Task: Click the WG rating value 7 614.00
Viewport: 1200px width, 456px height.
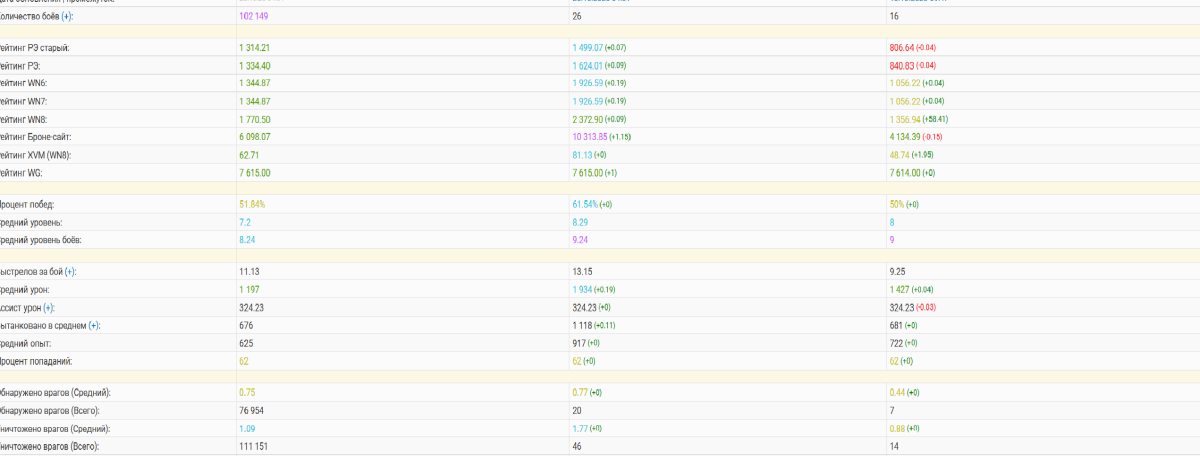Action: point(905,173)
